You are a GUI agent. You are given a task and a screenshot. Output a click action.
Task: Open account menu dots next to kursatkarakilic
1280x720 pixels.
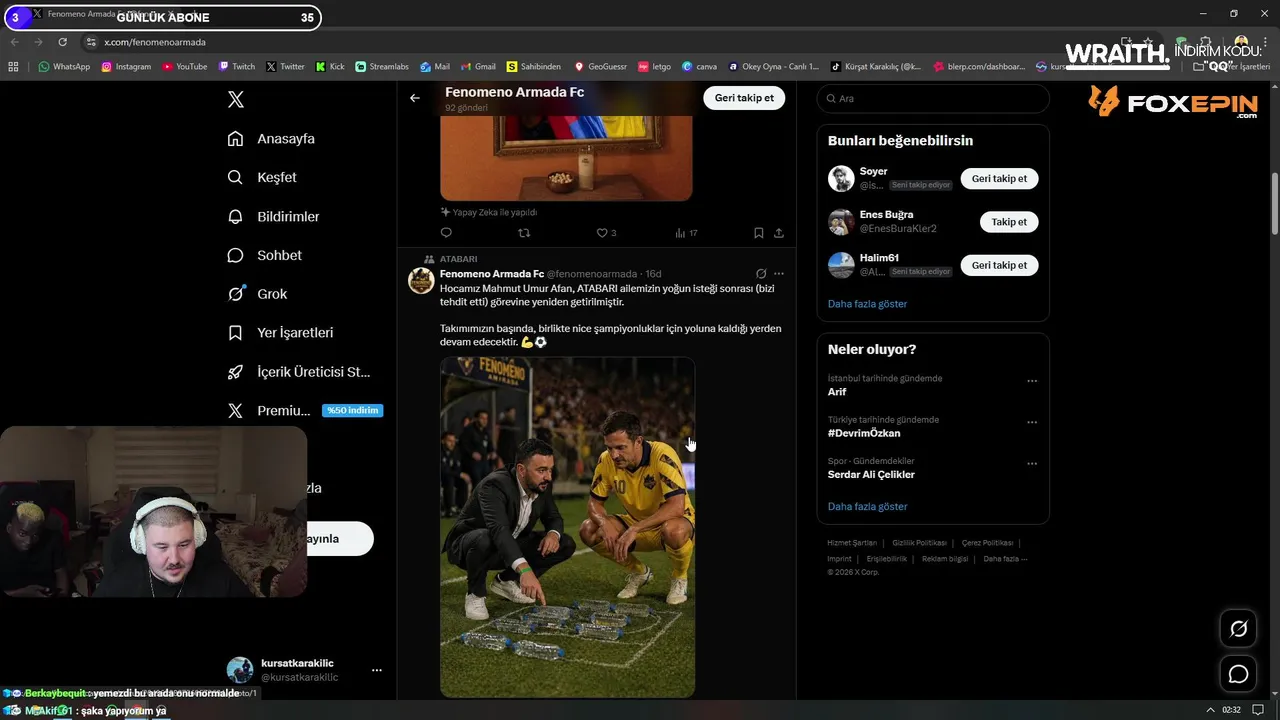tap(377, 670)
